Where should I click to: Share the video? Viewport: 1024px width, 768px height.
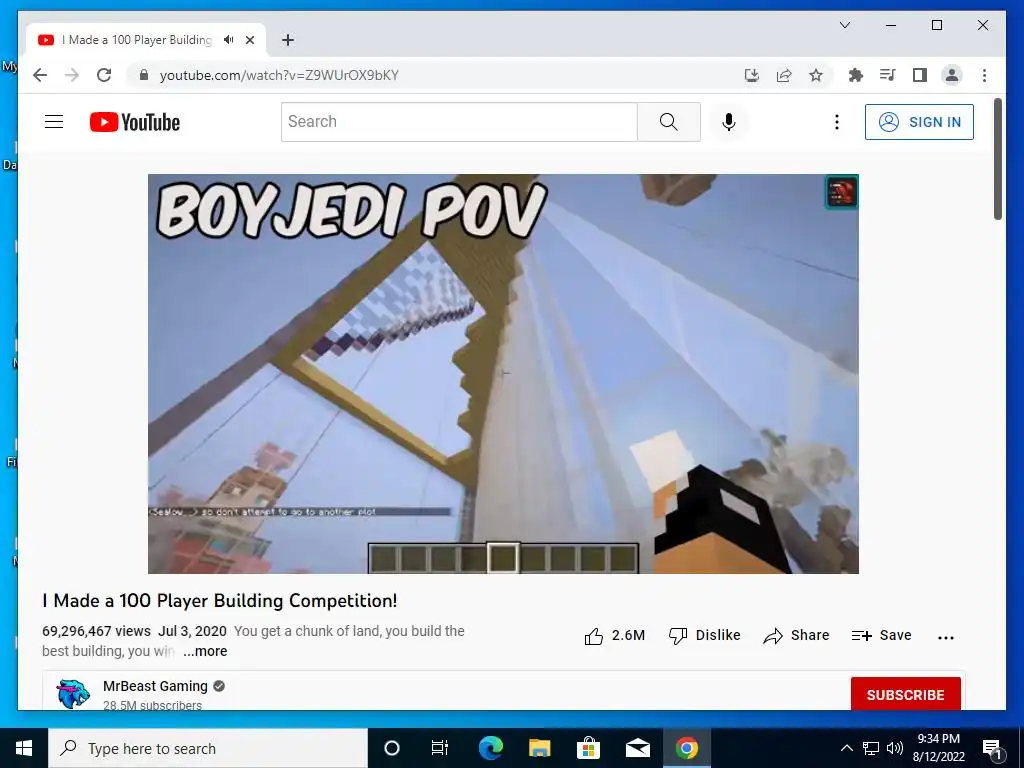[x=796, y=635]
